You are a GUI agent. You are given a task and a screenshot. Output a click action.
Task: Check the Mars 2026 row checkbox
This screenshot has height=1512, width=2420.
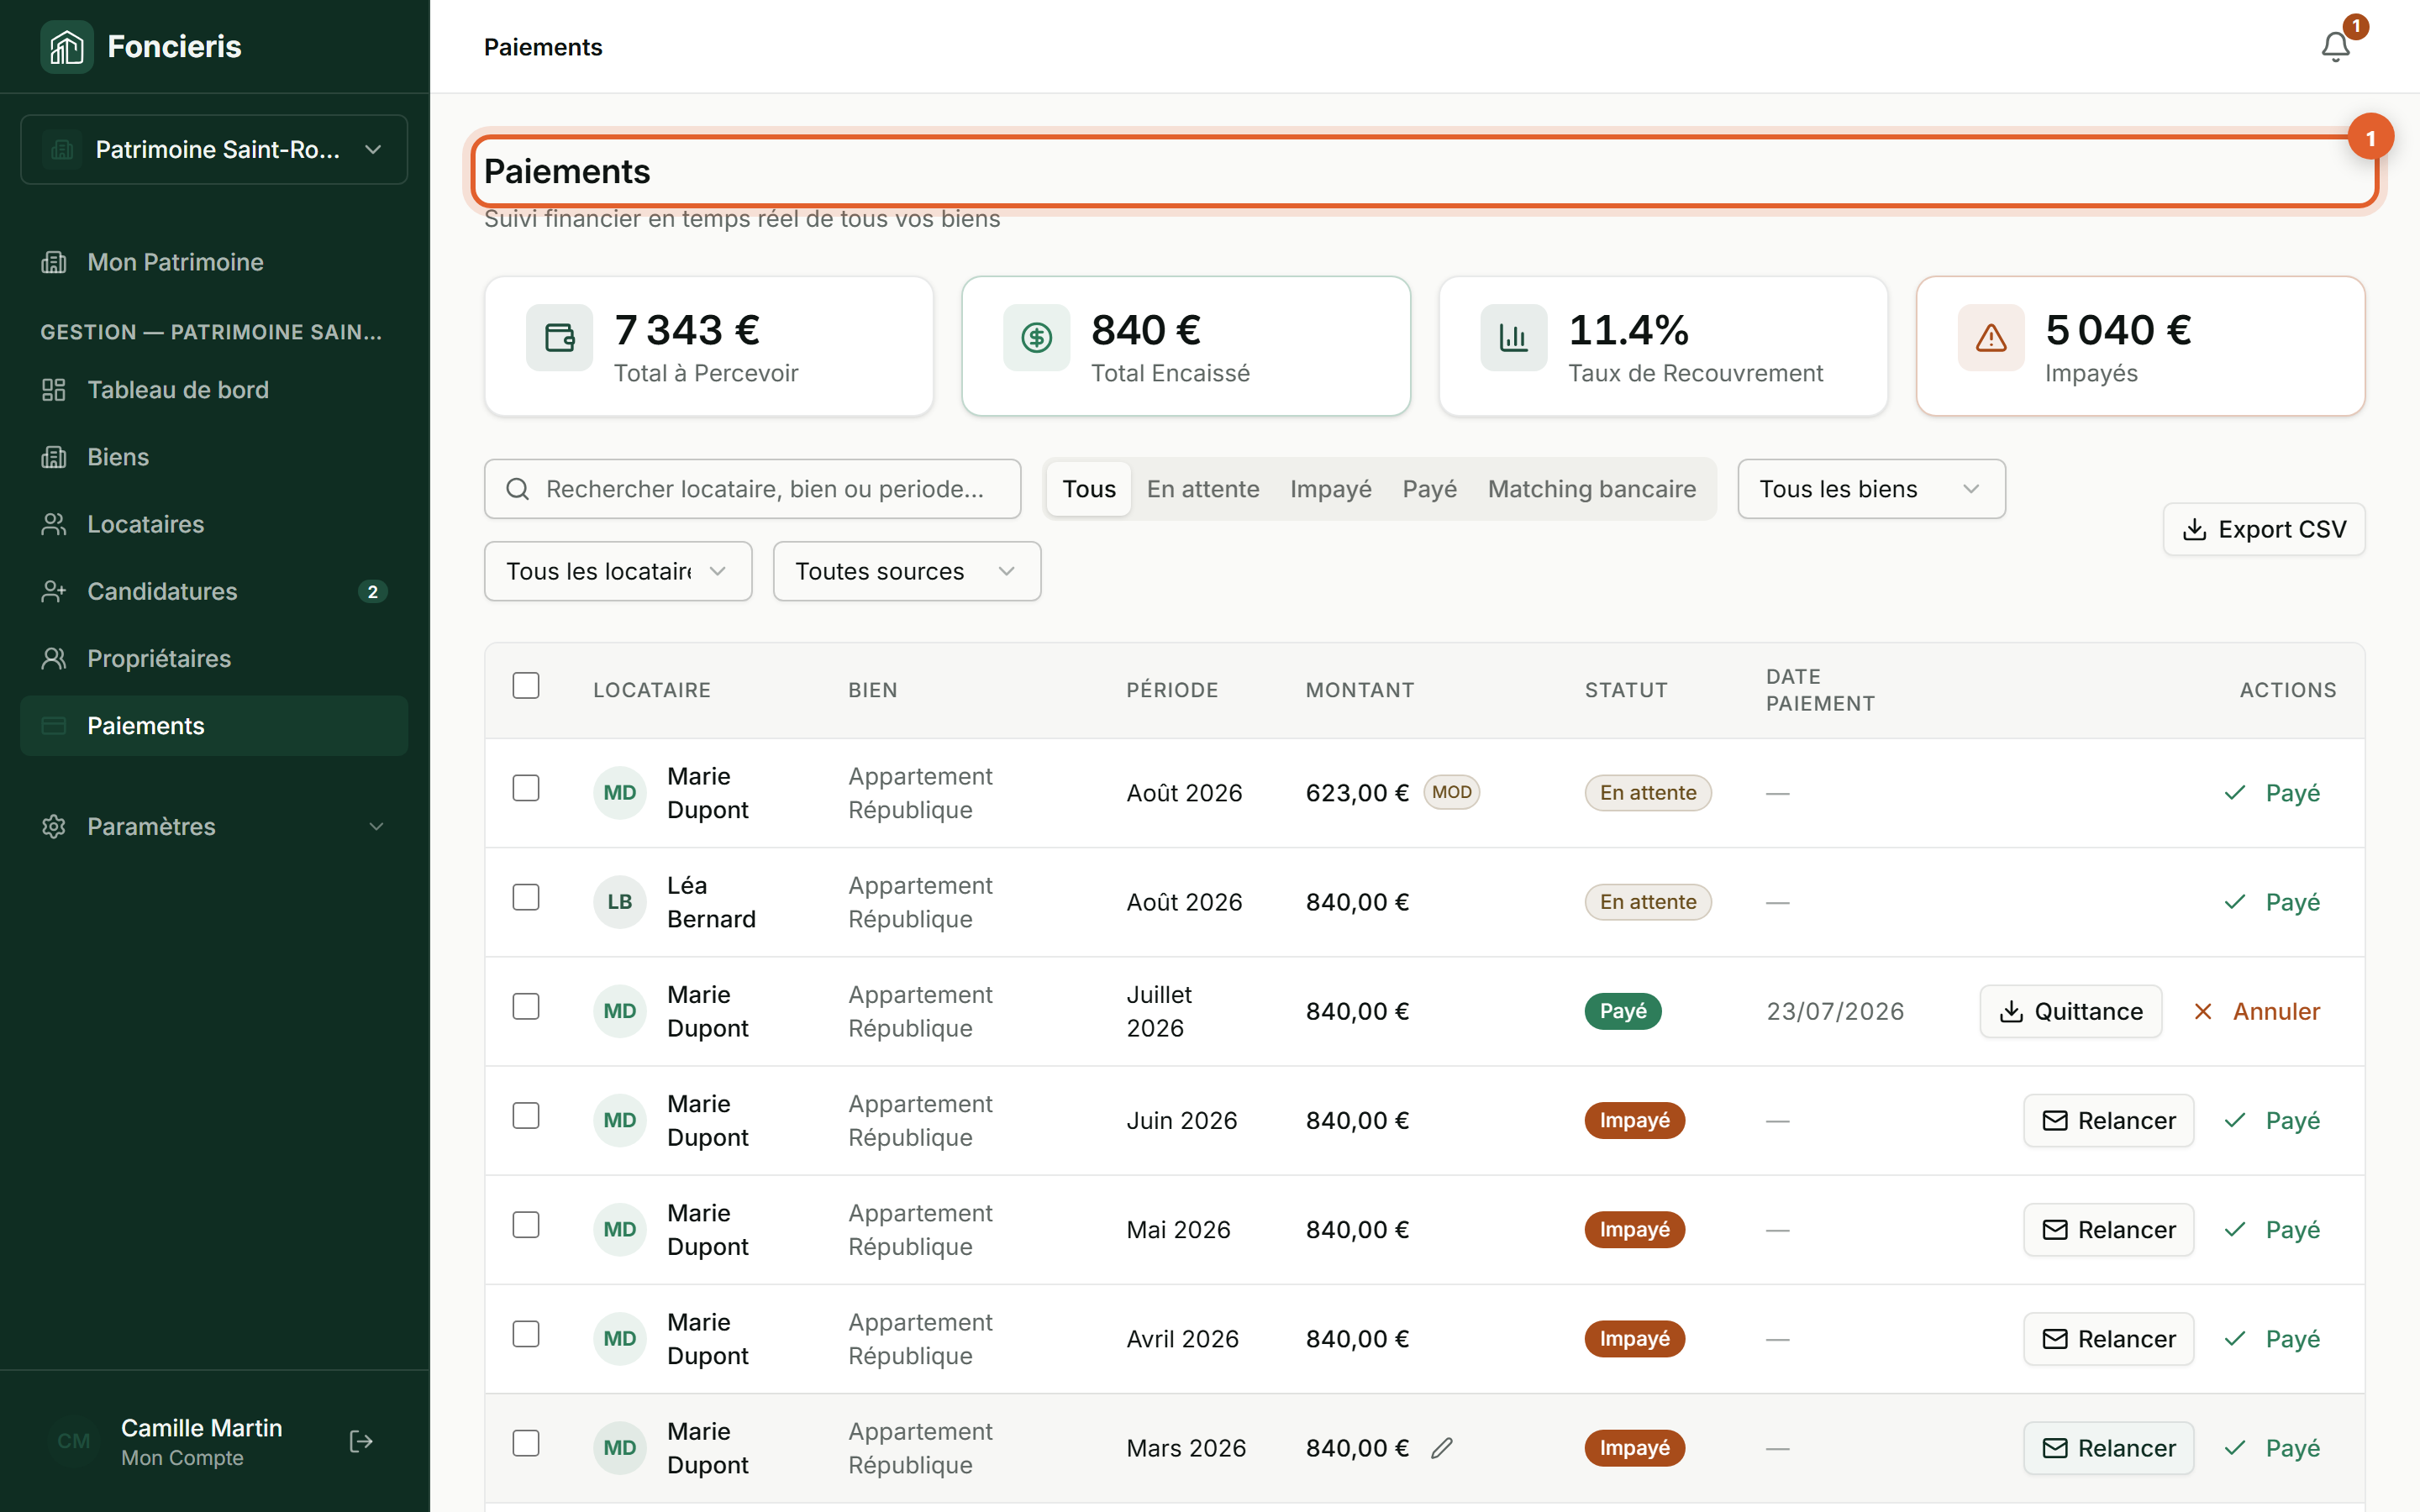tap(526, 1443)
